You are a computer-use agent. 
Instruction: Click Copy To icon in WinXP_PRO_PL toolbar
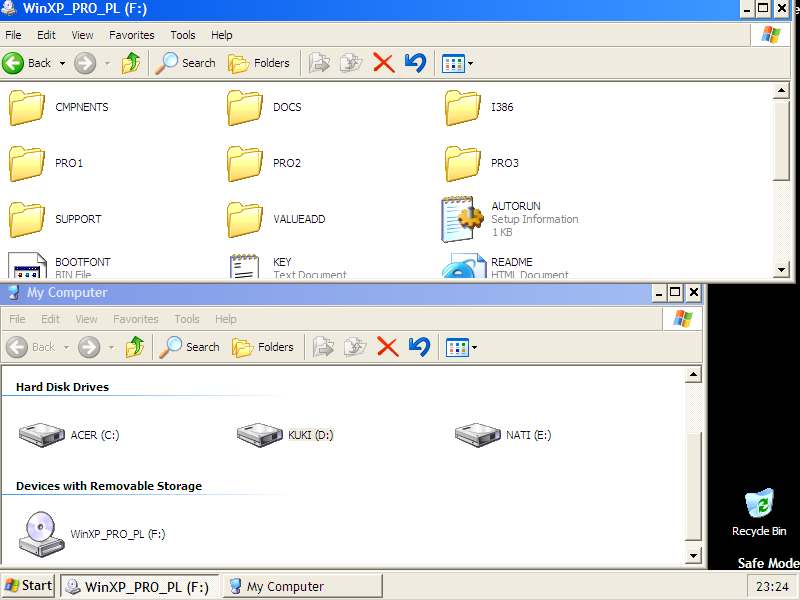point(352,63)
